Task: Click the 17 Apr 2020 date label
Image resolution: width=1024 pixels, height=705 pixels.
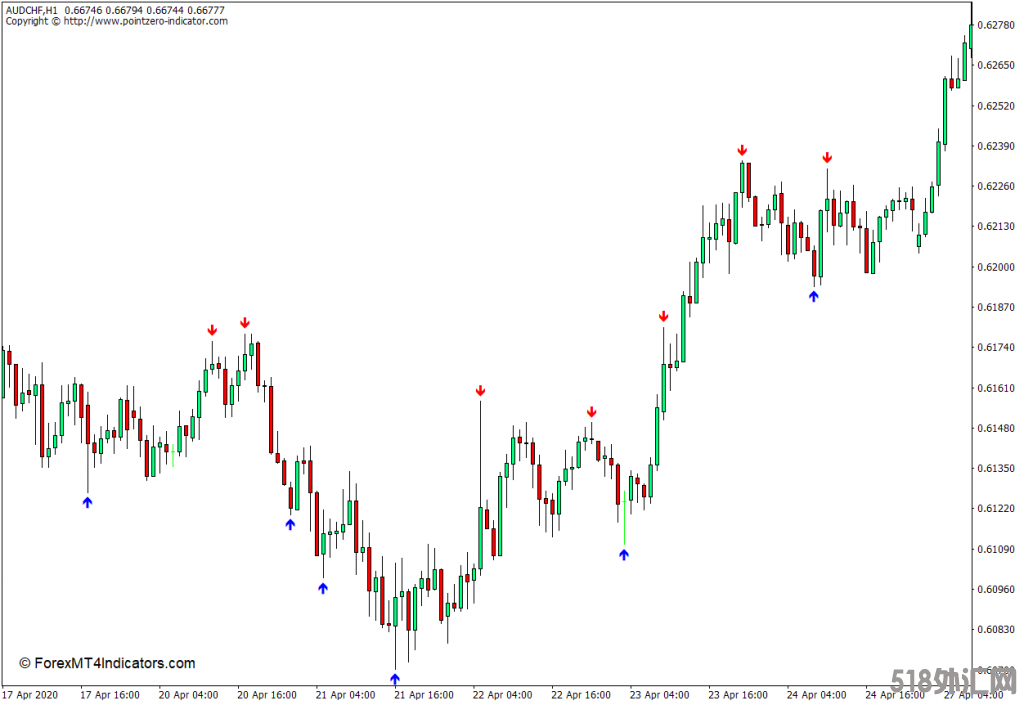Action: click(x=33, y=694)
